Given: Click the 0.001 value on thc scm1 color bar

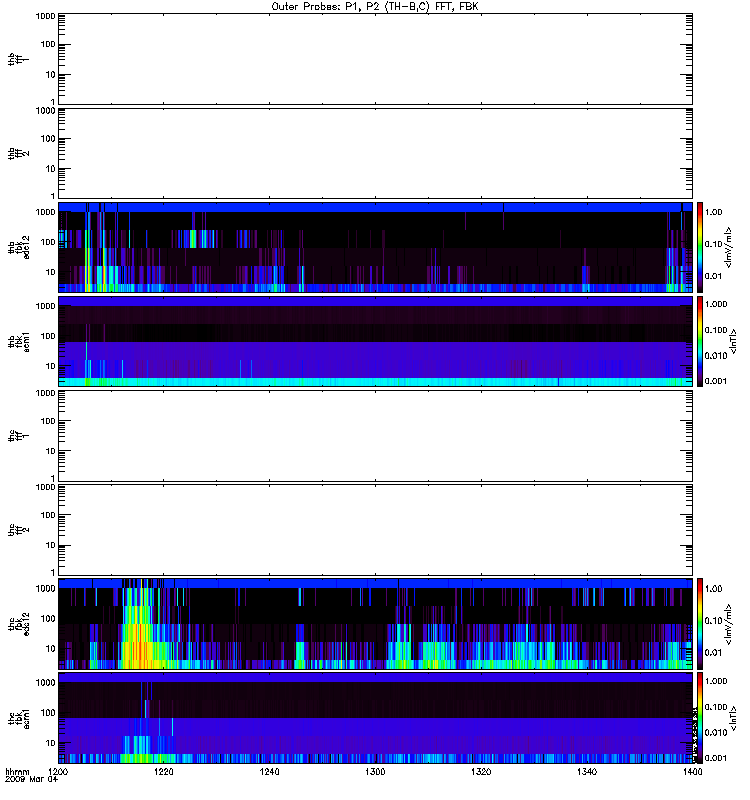Looking at the screenshot, I should click(716, 758).
